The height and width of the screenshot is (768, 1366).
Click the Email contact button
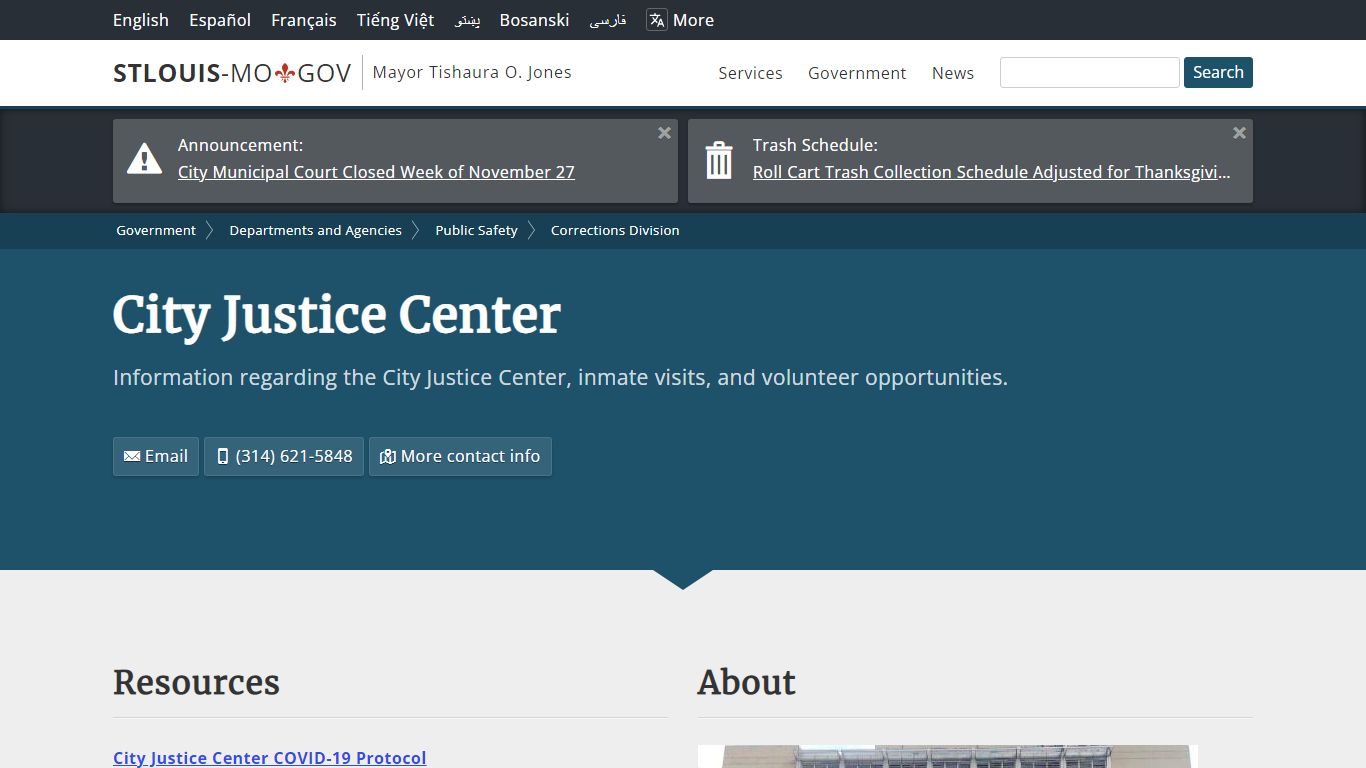point(156,456)
